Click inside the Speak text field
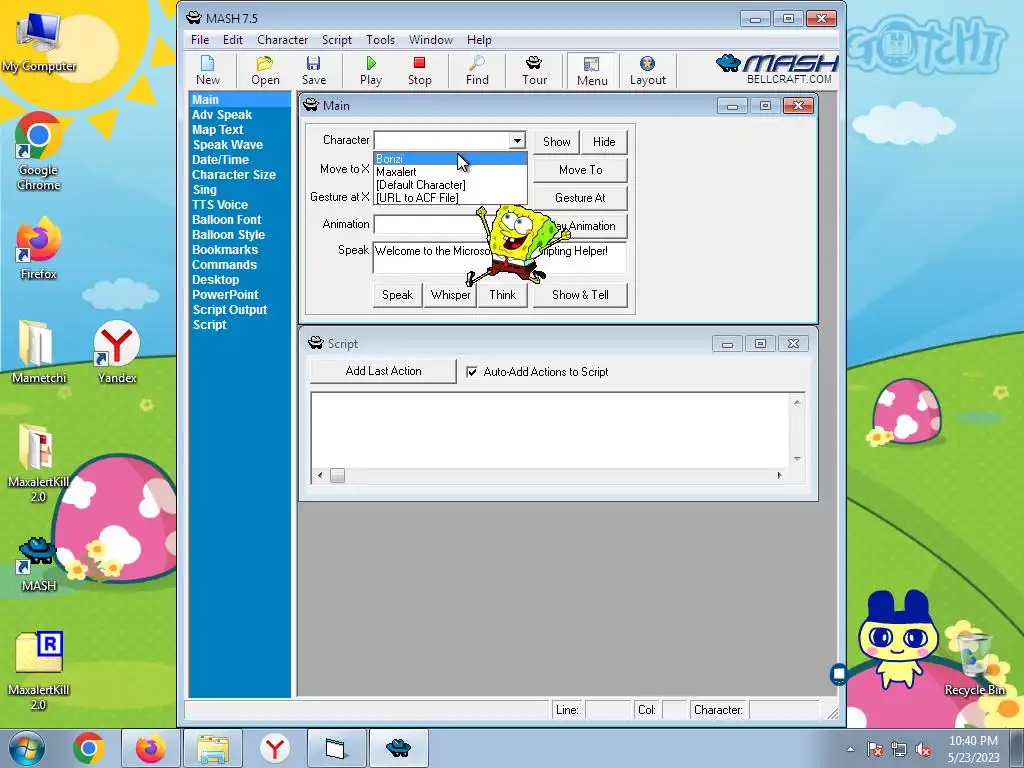 tap(500, 257)
